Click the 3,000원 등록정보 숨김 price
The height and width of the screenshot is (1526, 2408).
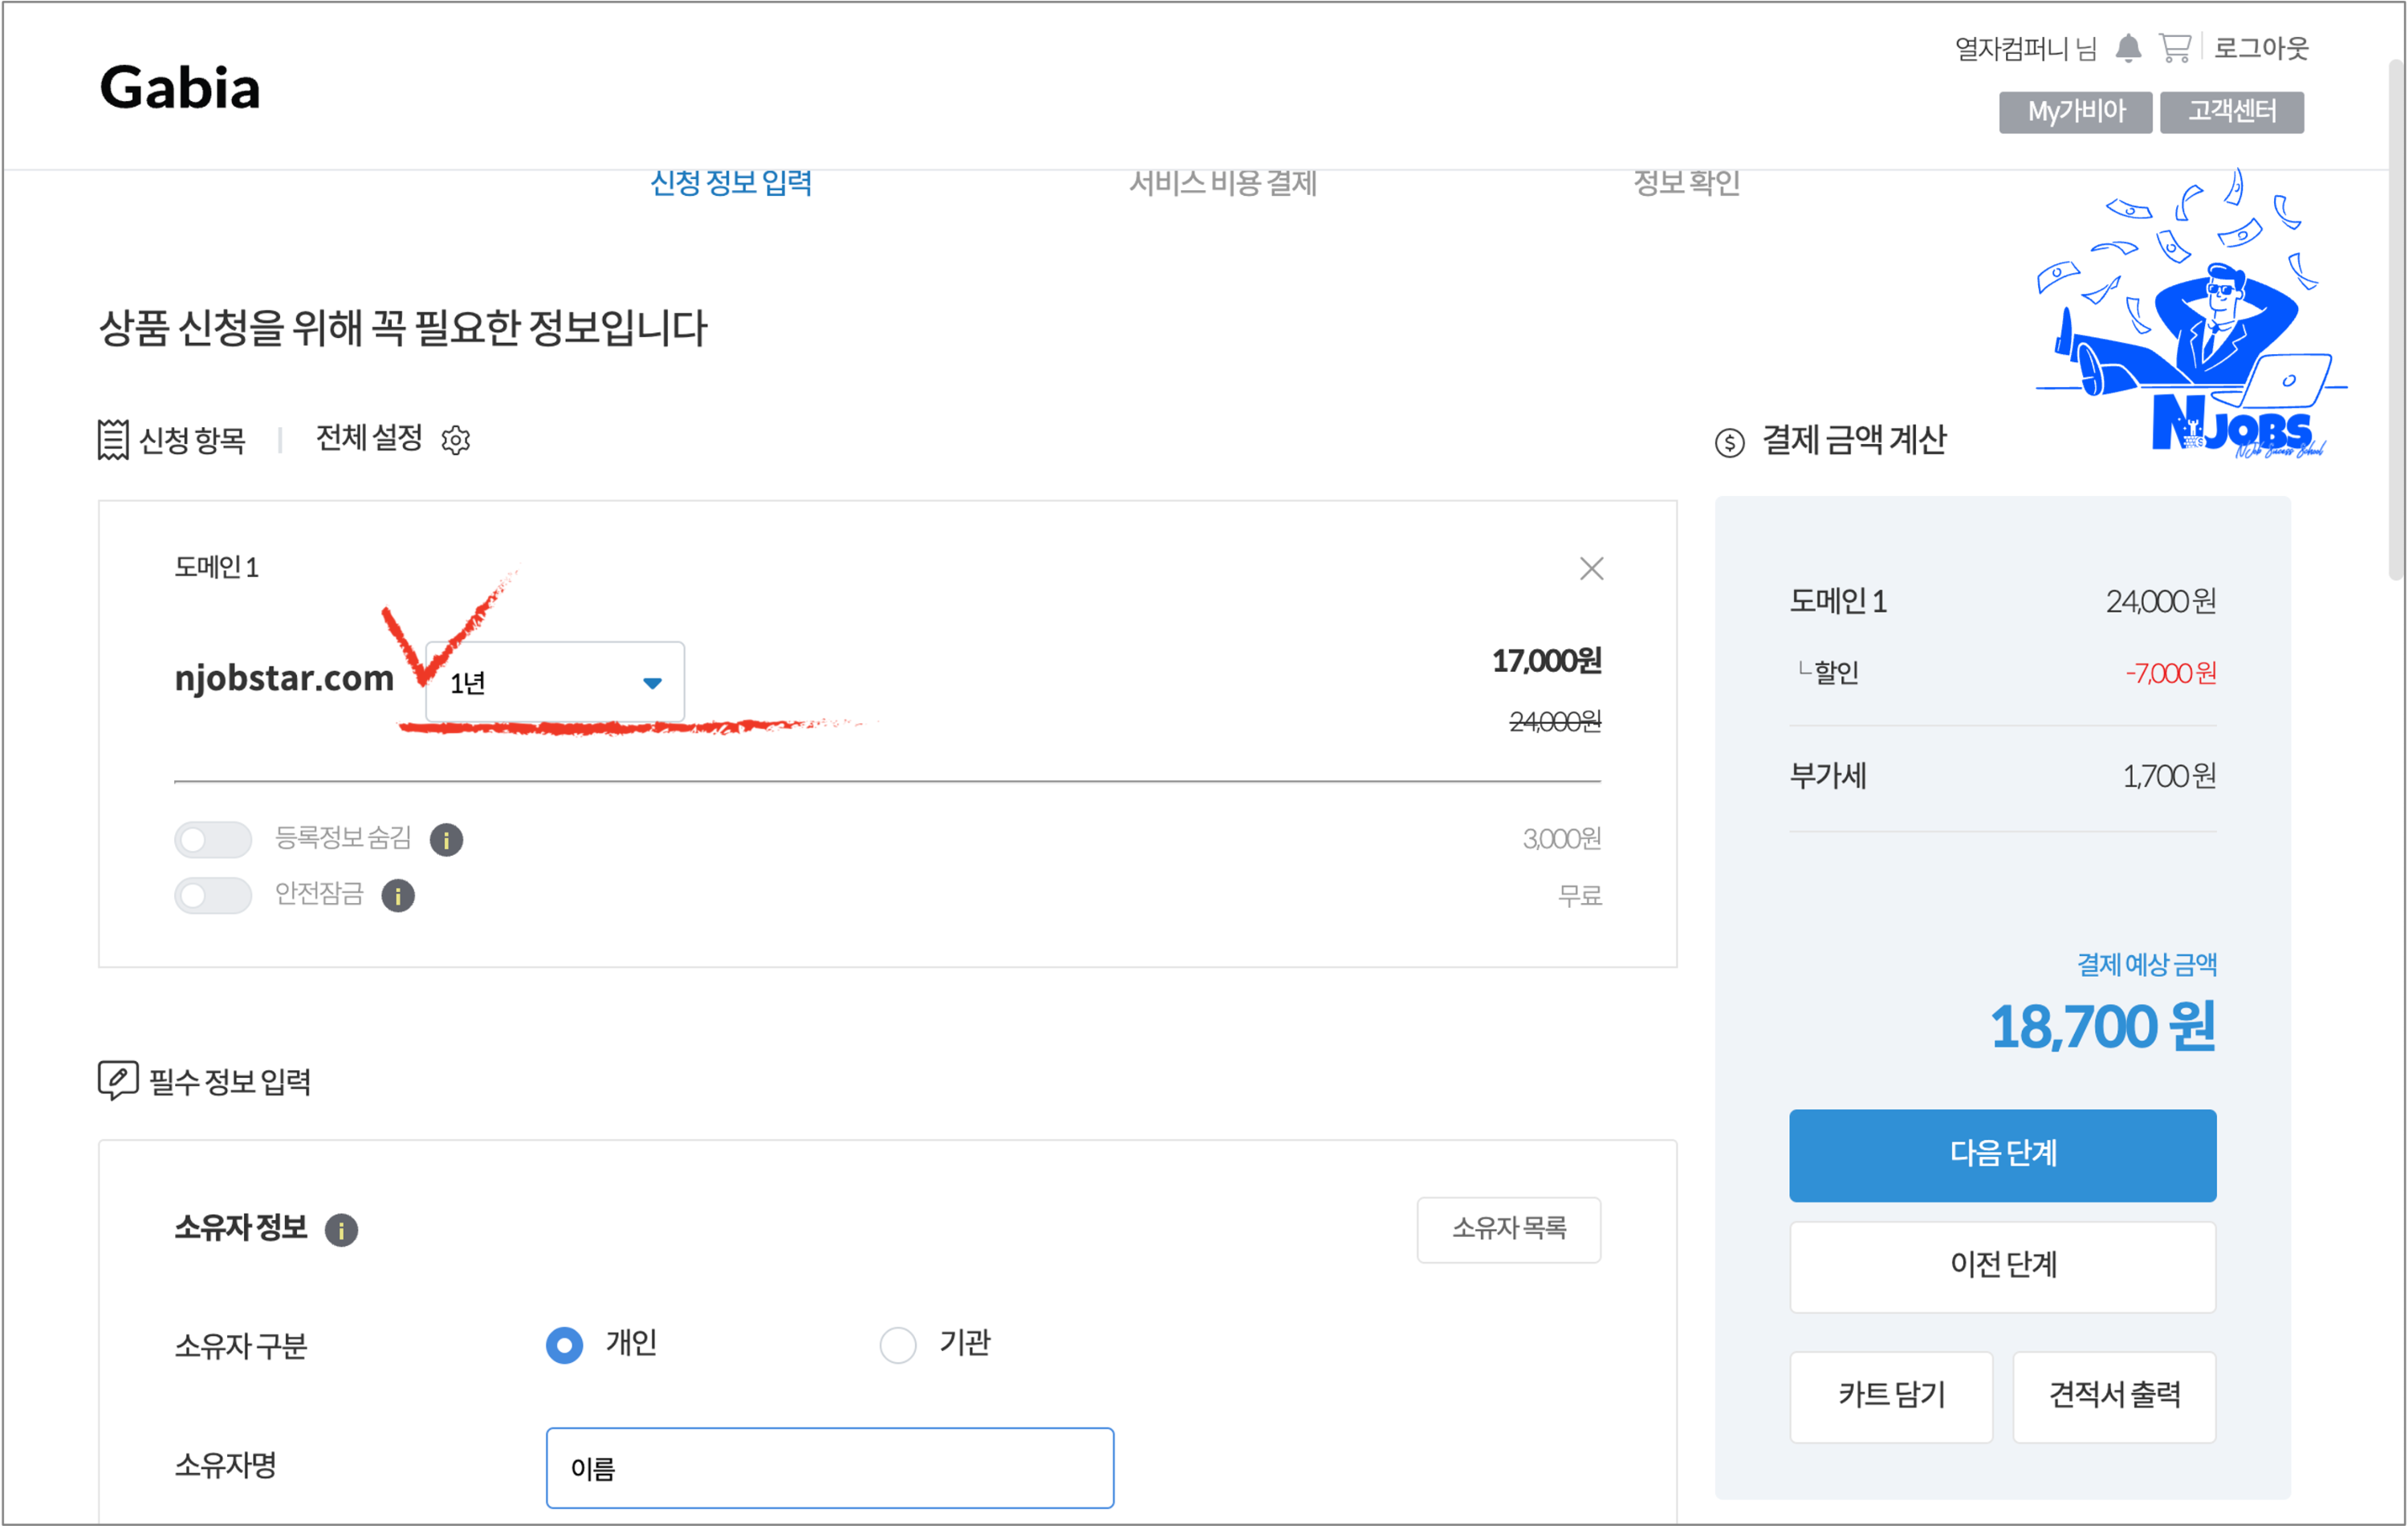[x=1561, y=838]
